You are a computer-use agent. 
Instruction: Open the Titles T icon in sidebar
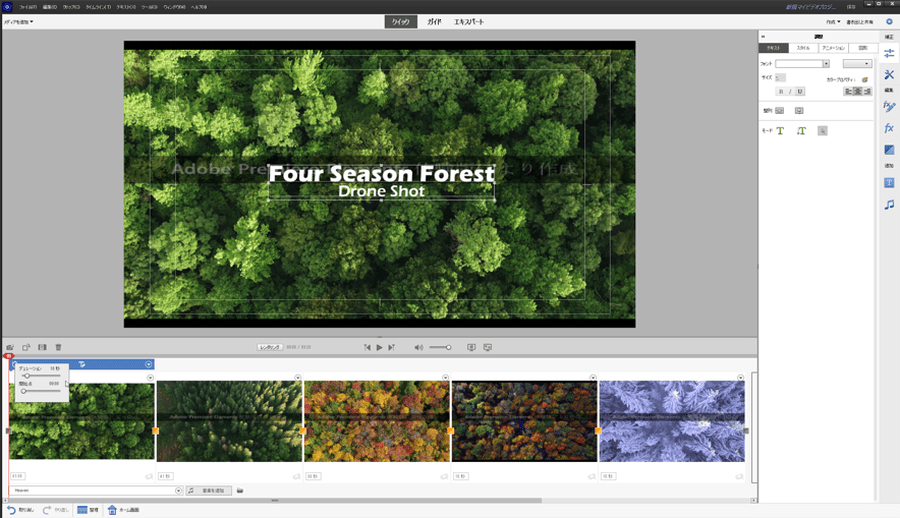pyautogui.click(x=889, y=183)
